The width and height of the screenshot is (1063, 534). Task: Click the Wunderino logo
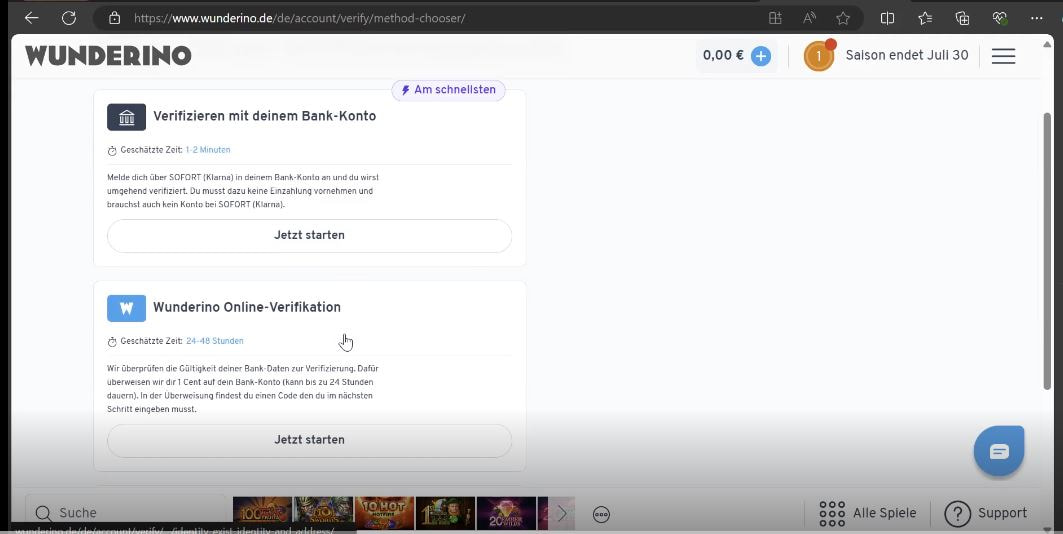108,56
